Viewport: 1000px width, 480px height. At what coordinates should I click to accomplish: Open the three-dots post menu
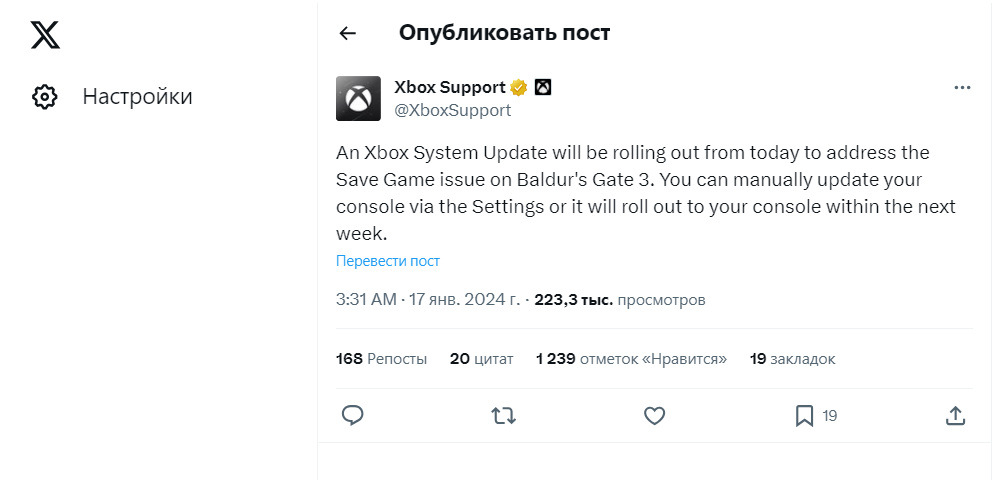click(962, 88)
